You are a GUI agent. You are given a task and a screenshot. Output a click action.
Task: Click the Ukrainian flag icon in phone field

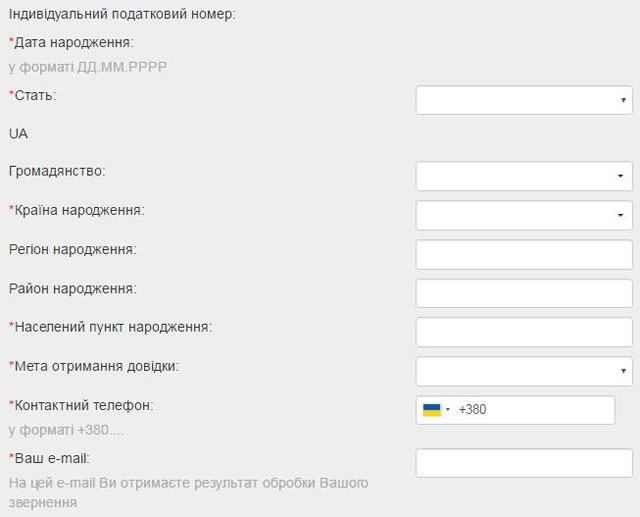pyautogui.click(x=432, y=410)
